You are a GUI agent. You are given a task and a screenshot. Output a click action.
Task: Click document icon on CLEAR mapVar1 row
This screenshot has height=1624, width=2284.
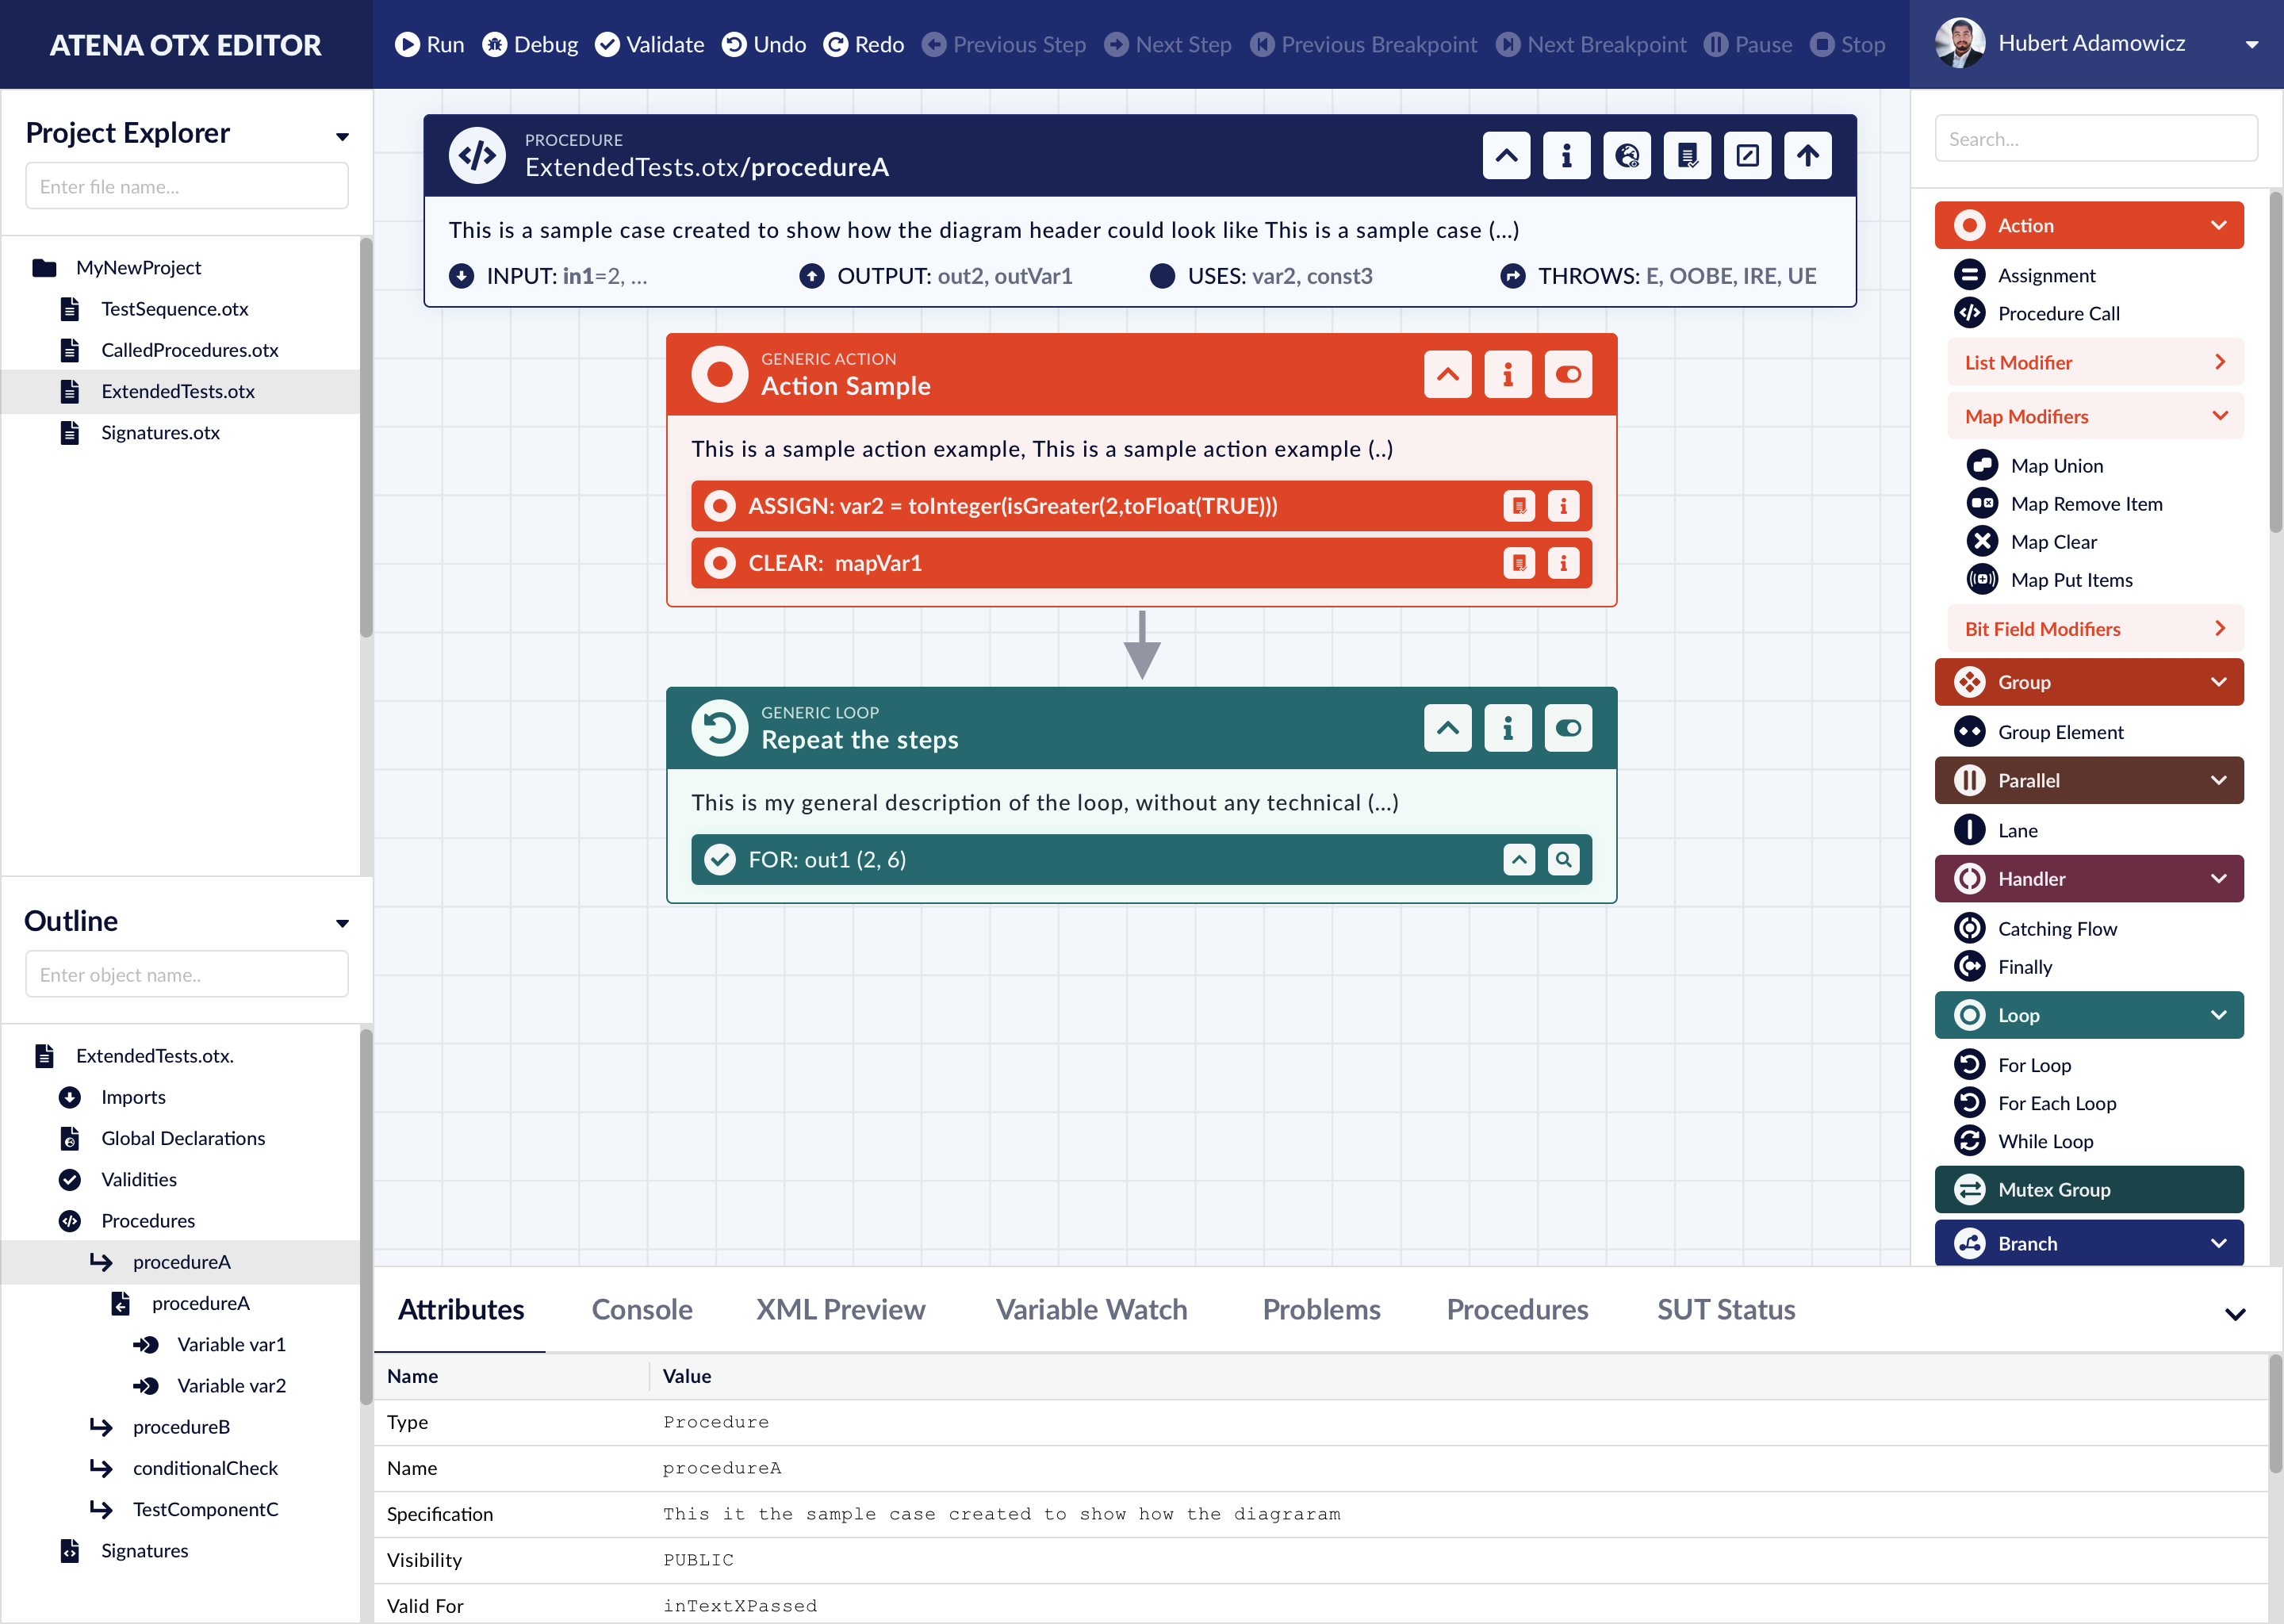point(1519,563)
